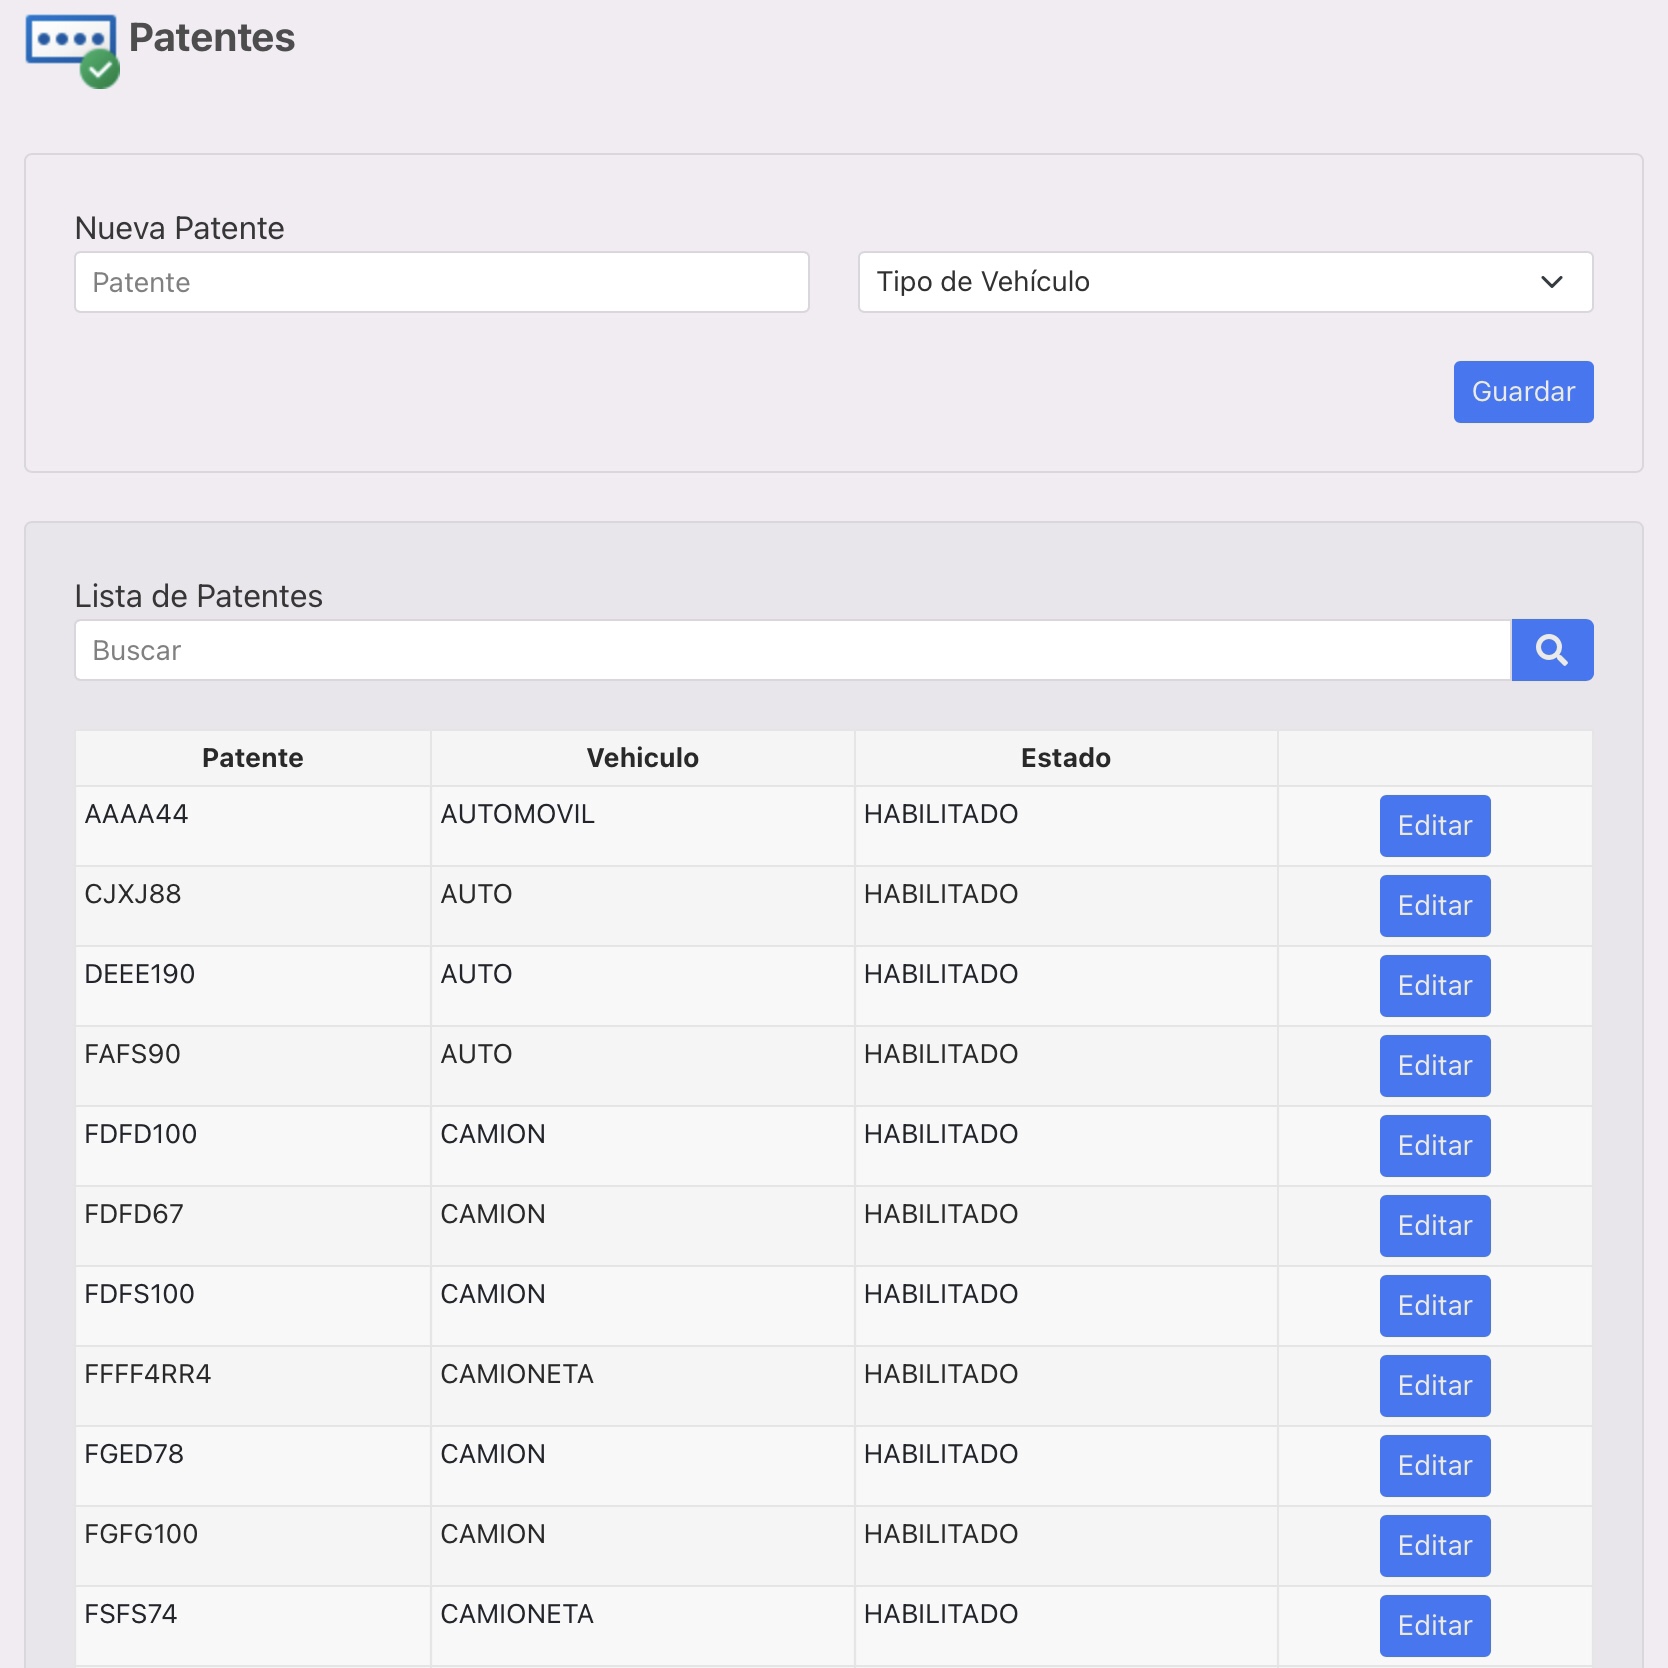Edit the CJXJ88 patente
The height and width of the screenshot is (1668, 1668).
(1435, 906)
